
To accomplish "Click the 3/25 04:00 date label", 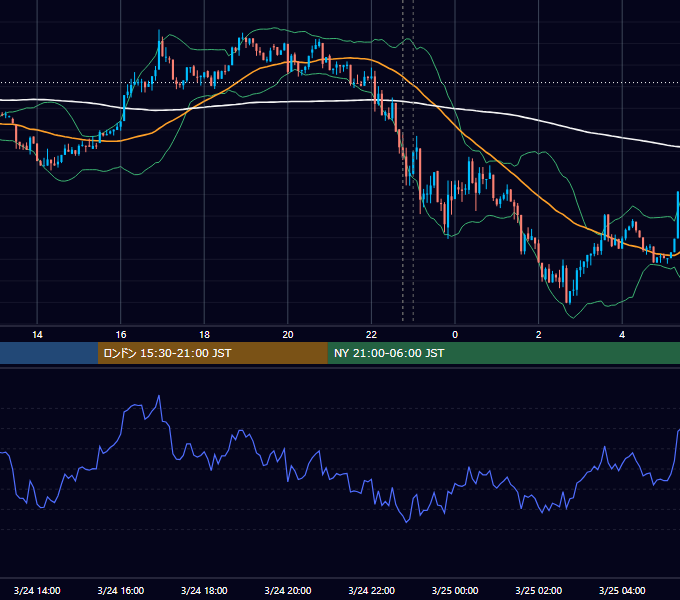I will [x=622, y=590].
